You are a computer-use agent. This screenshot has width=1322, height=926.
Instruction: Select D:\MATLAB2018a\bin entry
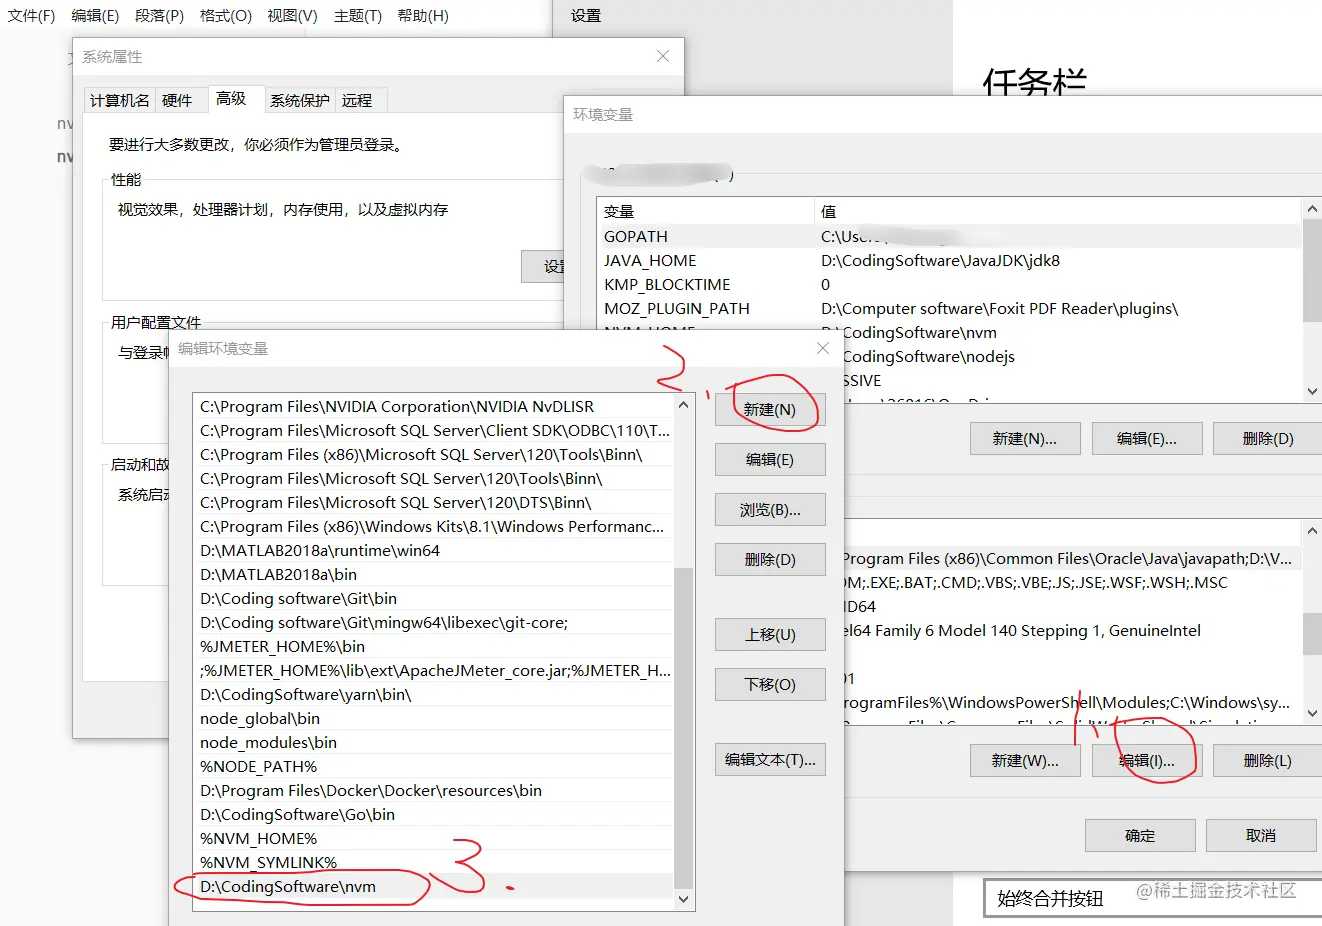click(434, 575)
